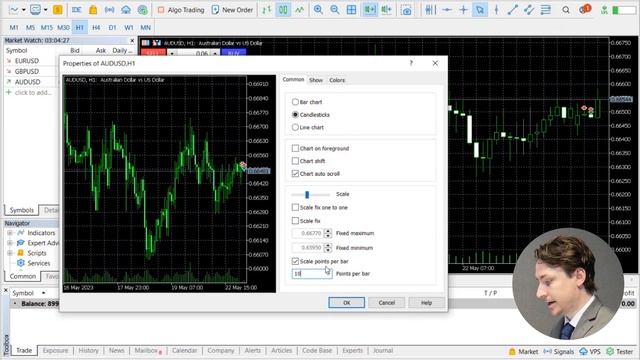Switch chart to bar chart icon

(267, 9)
